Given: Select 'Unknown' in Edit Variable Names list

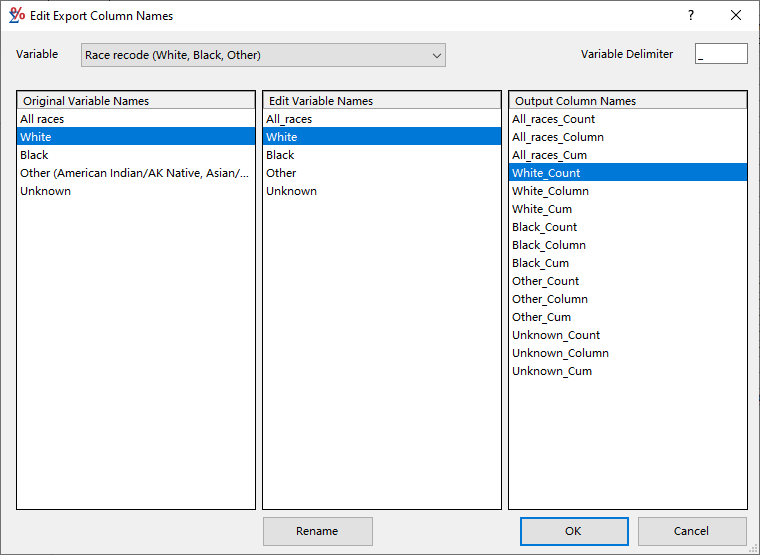Looking at the screenshot, I should (291, 191).
